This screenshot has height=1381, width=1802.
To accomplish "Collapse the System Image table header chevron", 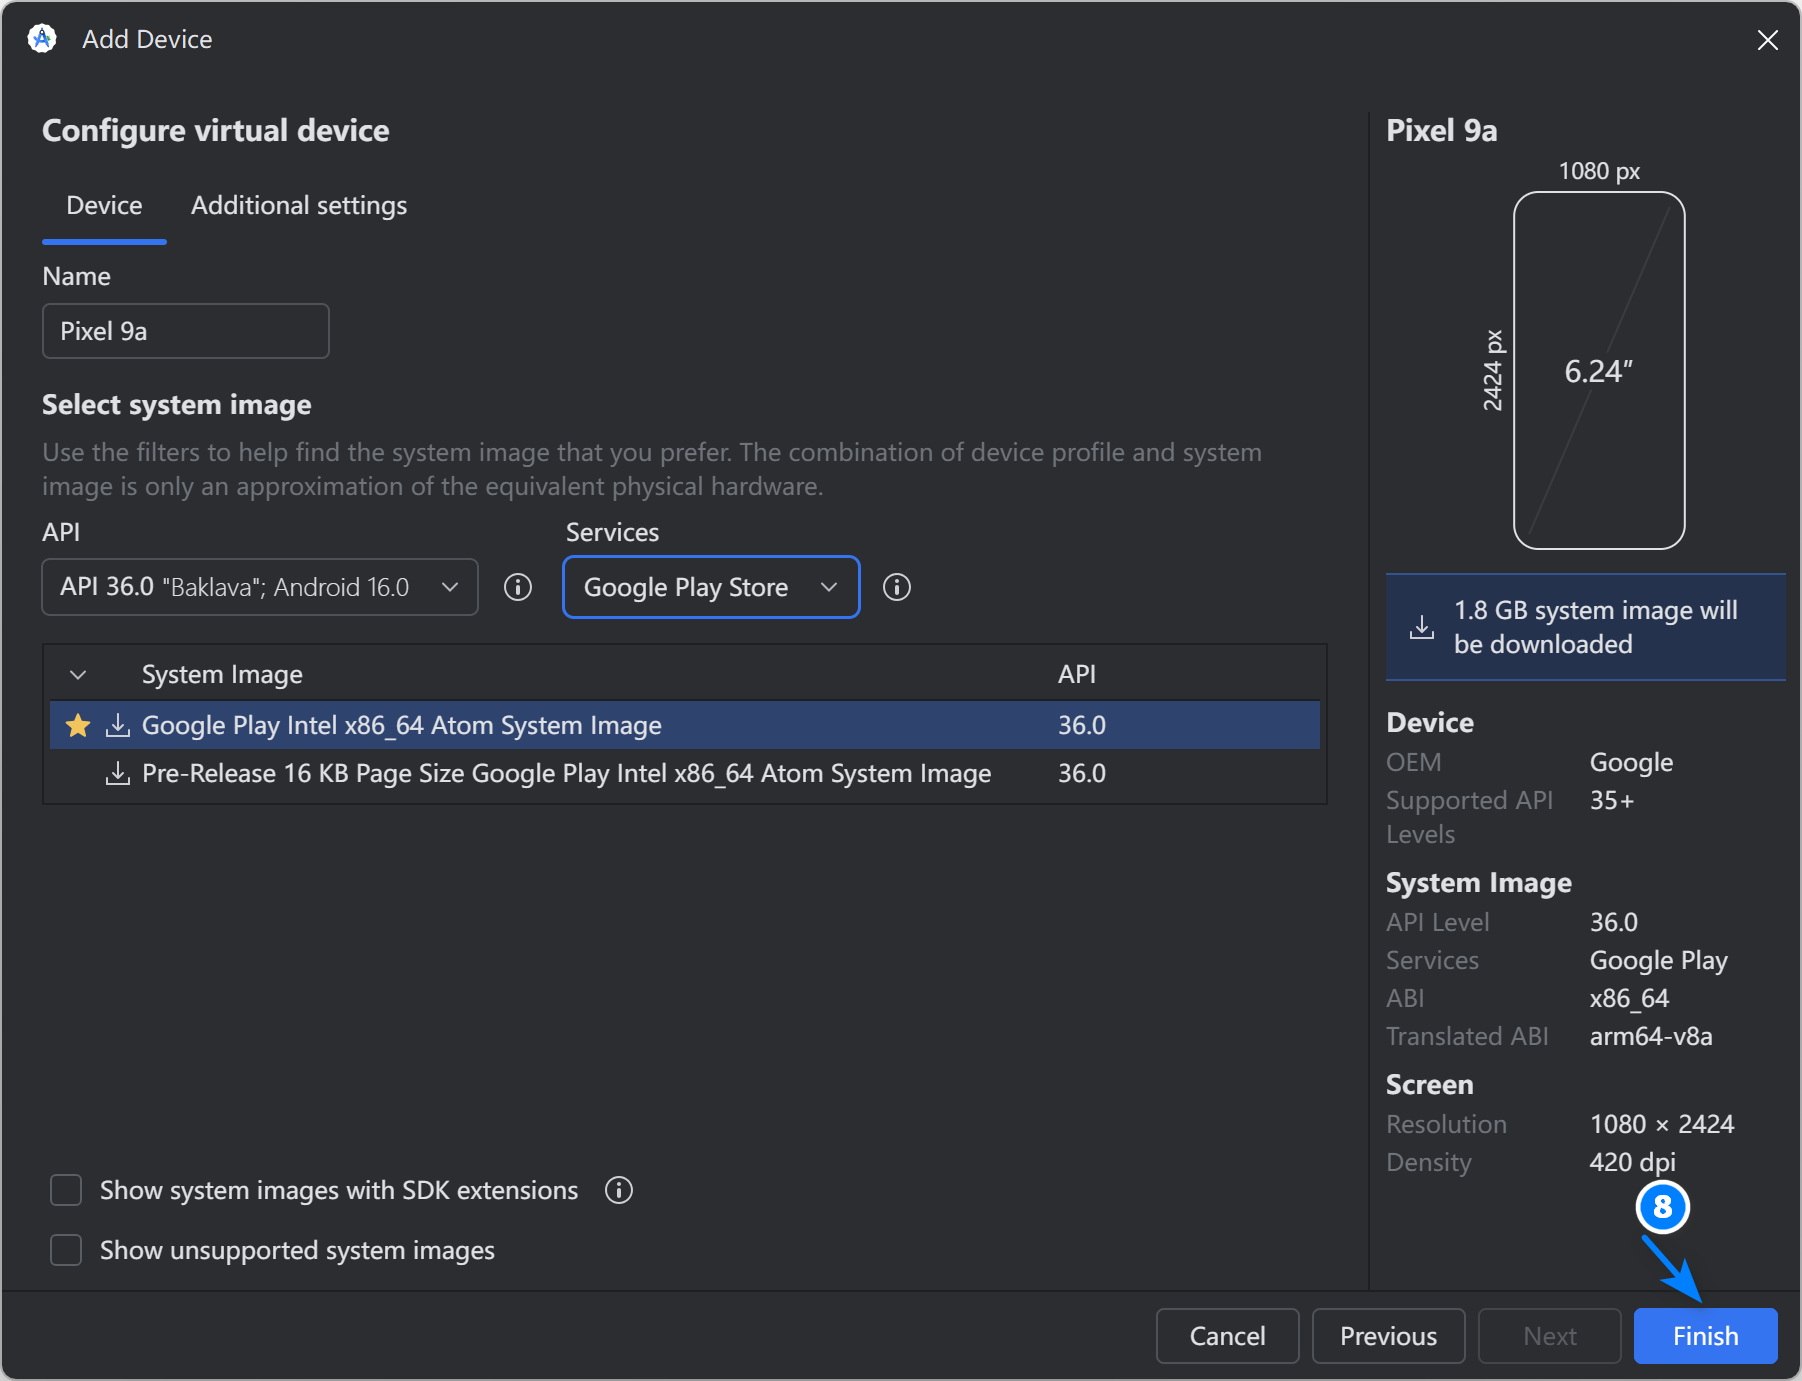I will pyautogui.click(x=78, y=675).
